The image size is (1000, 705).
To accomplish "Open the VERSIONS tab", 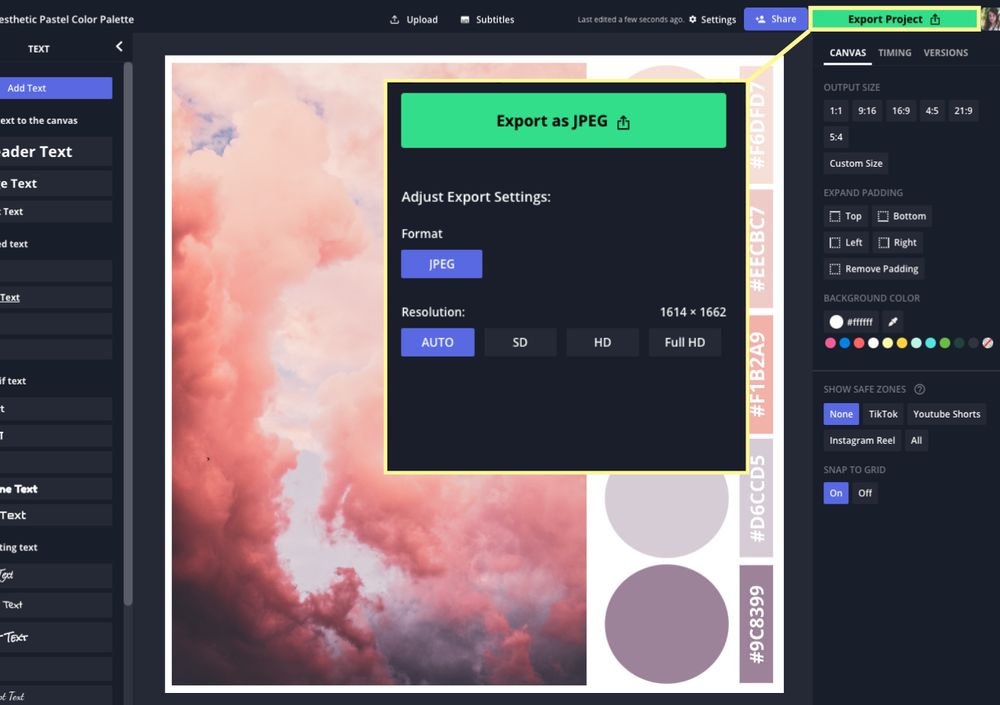I will (946, 52).
